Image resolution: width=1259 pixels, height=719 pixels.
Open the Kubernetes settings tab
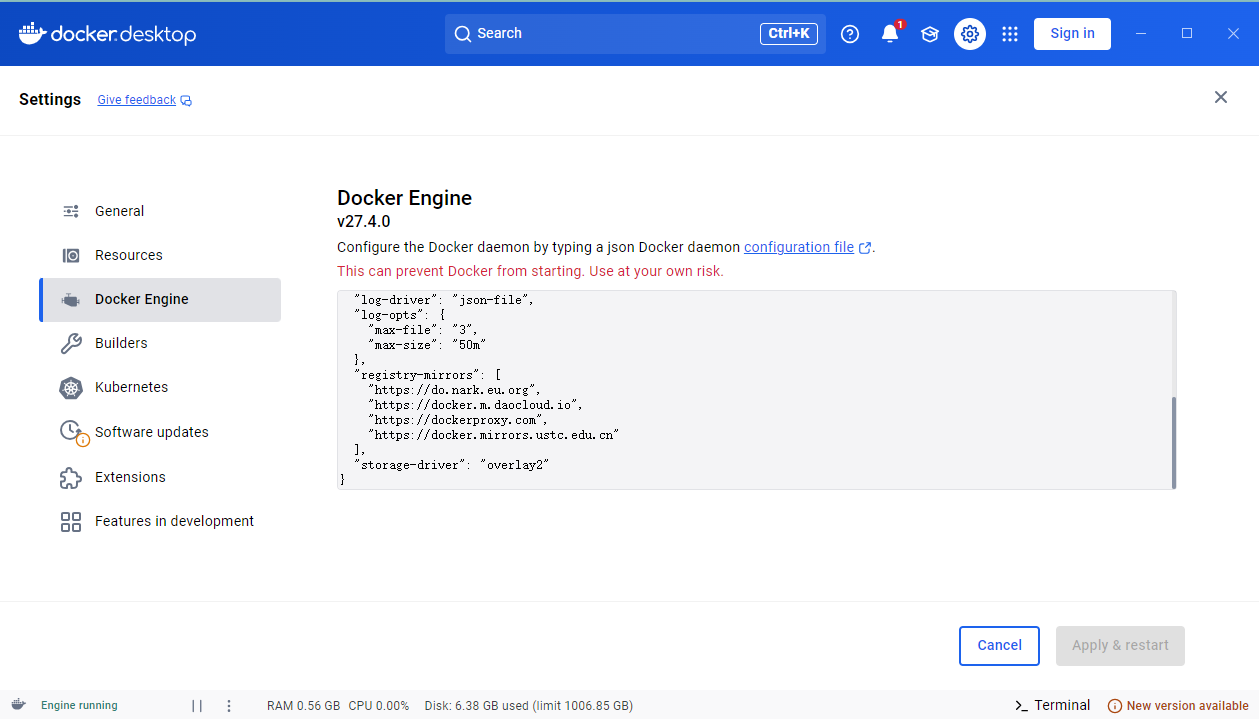point(160,387)
